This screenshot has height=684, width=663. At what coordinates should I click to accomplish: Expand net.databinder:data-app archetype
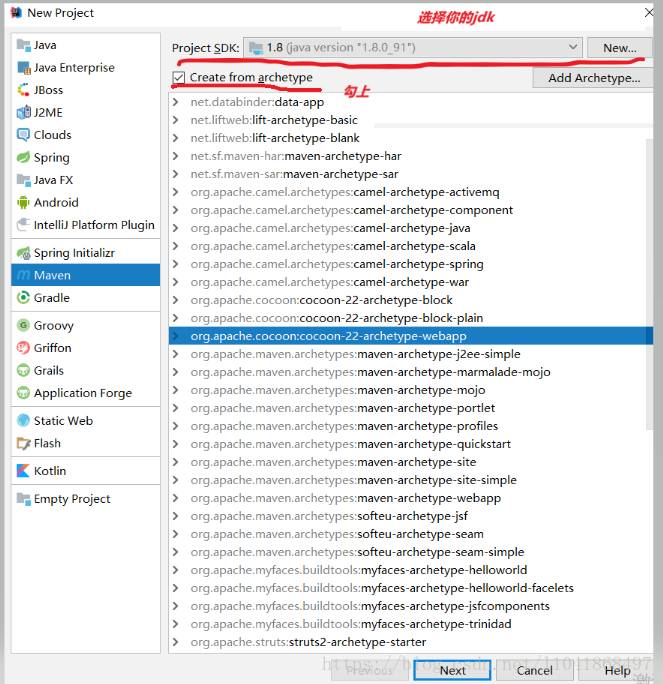(175, 102)
